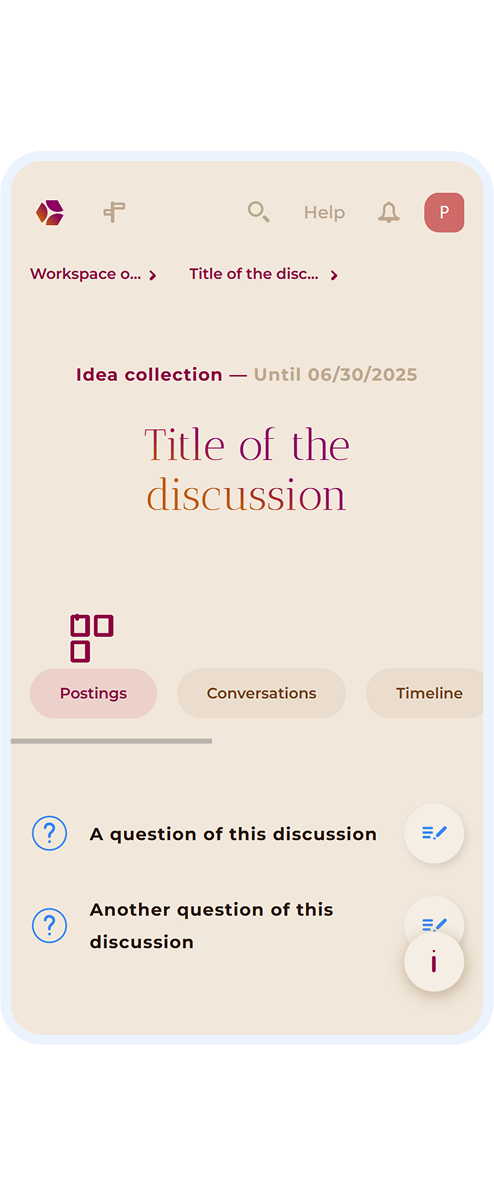Expand chevron after Title of the disc breadcrumb

pyautogui.click(x=334, y=275)
